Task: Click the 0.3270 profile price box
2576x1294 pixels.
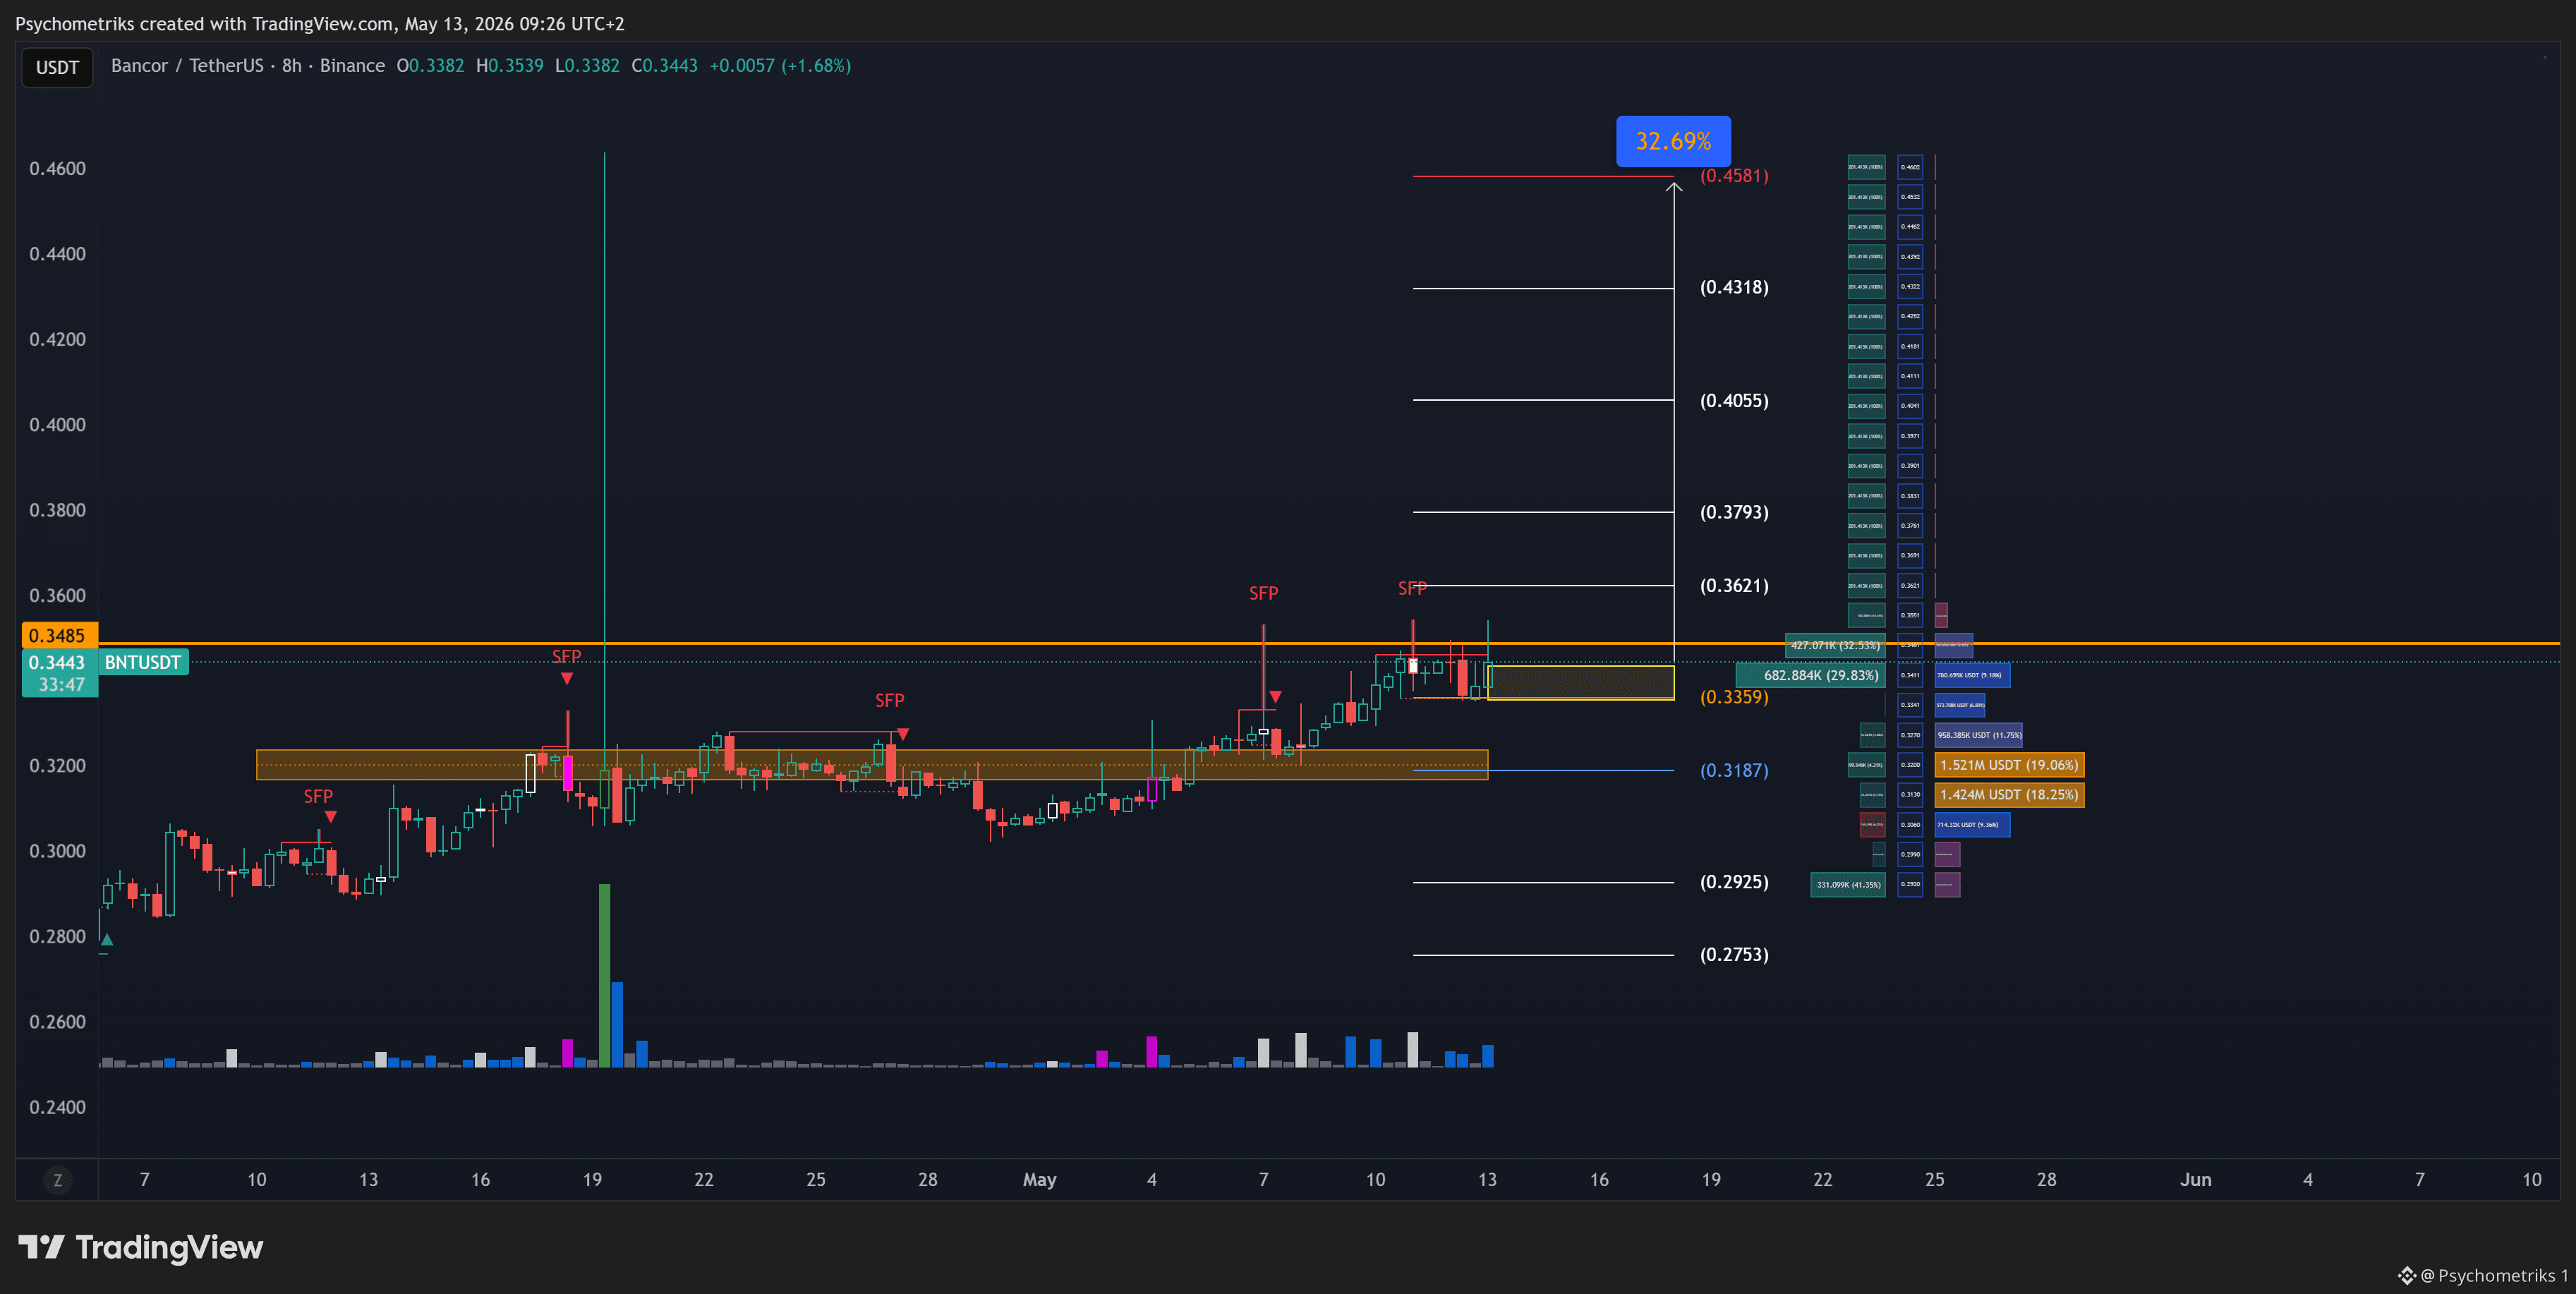Action: tap(1910, 735)
